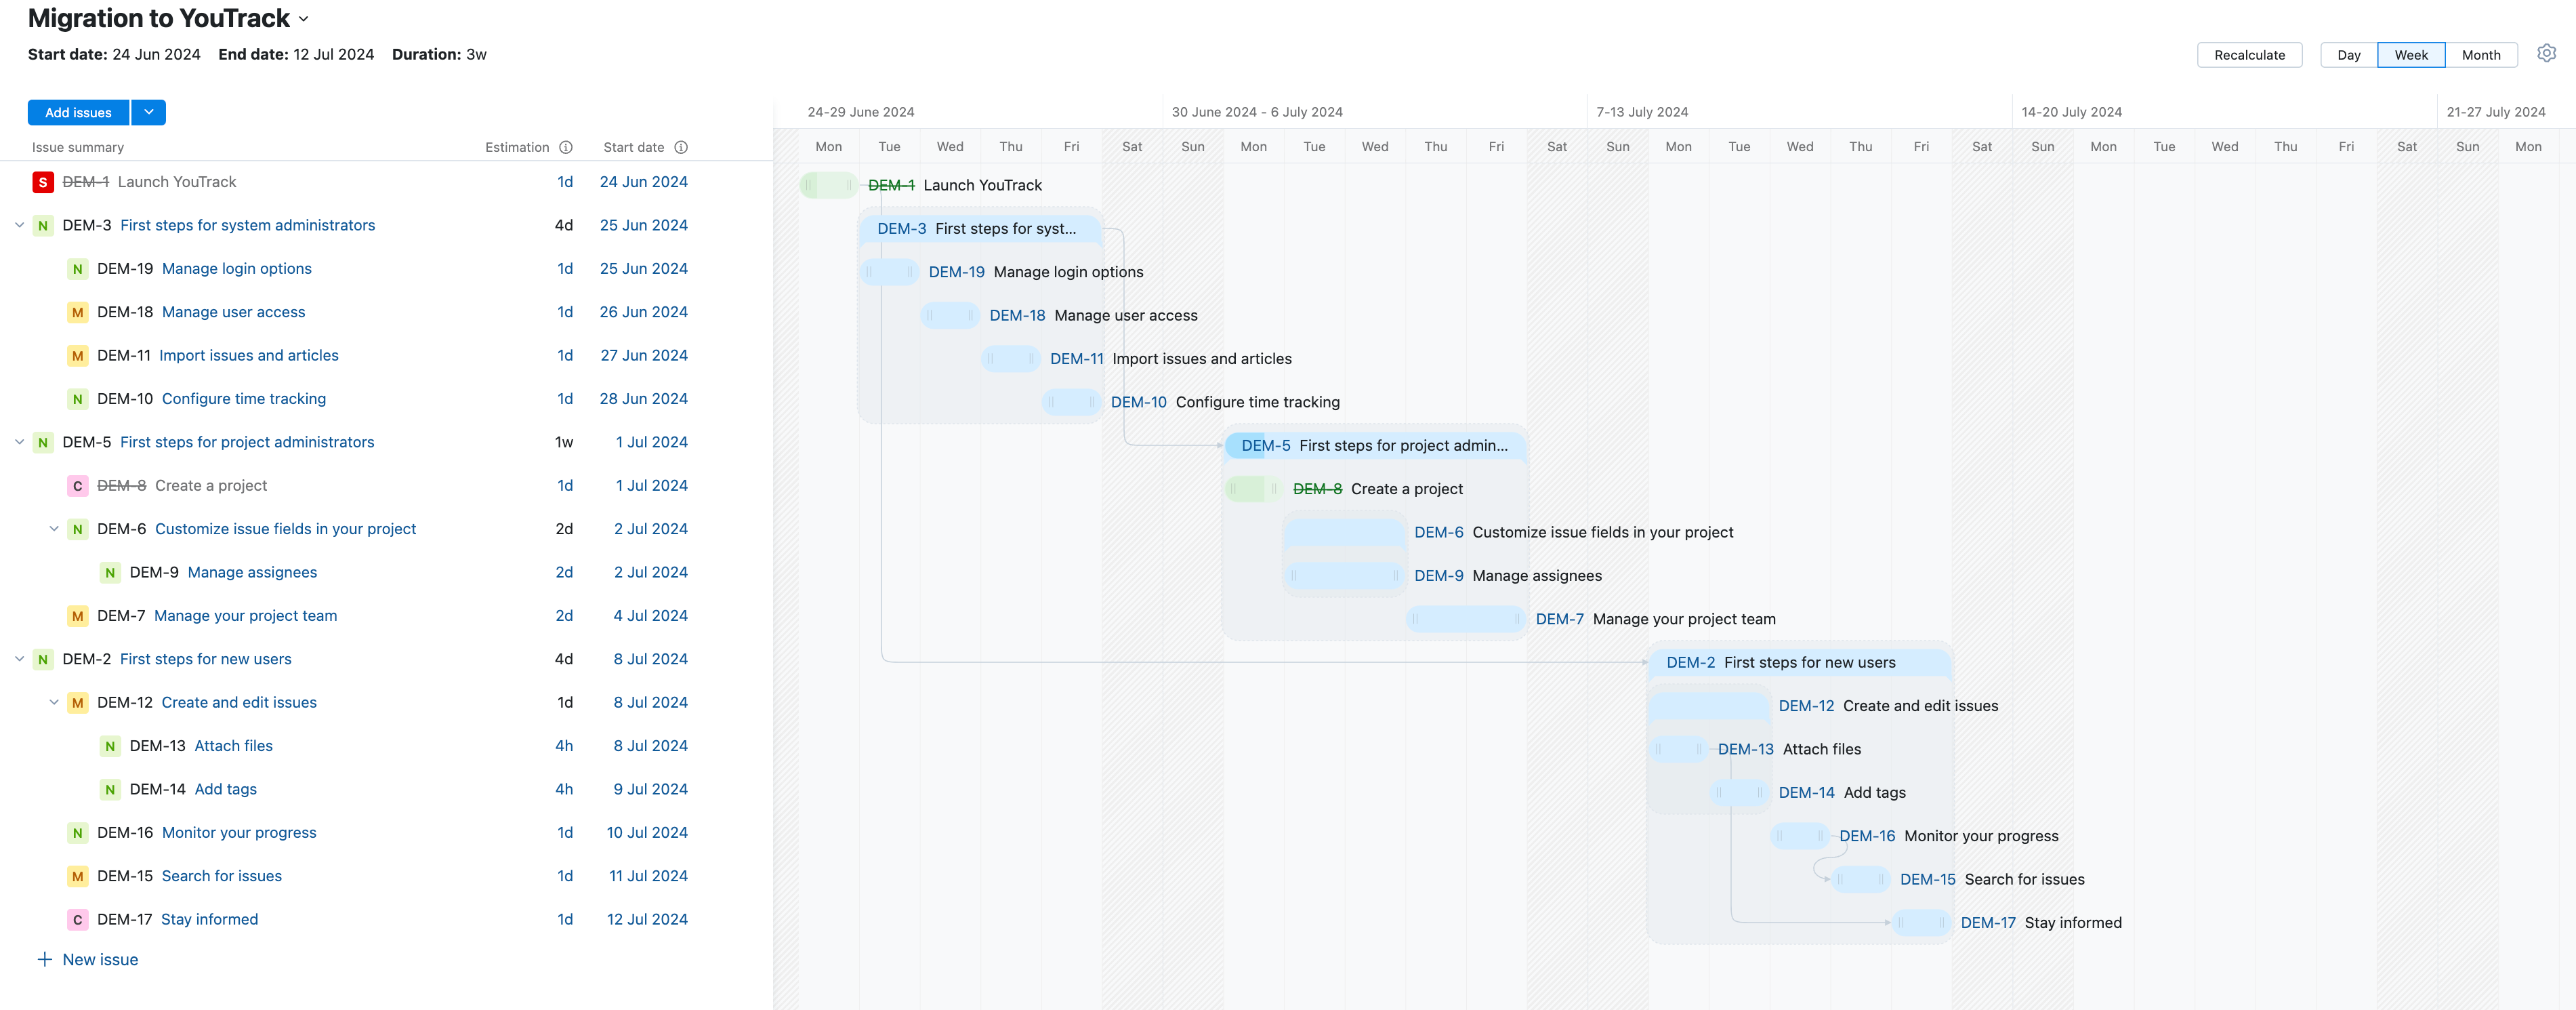This screenshot has height=1010, width=2576.
Task: Open the settings gear icon
Action: point(2547,53)
